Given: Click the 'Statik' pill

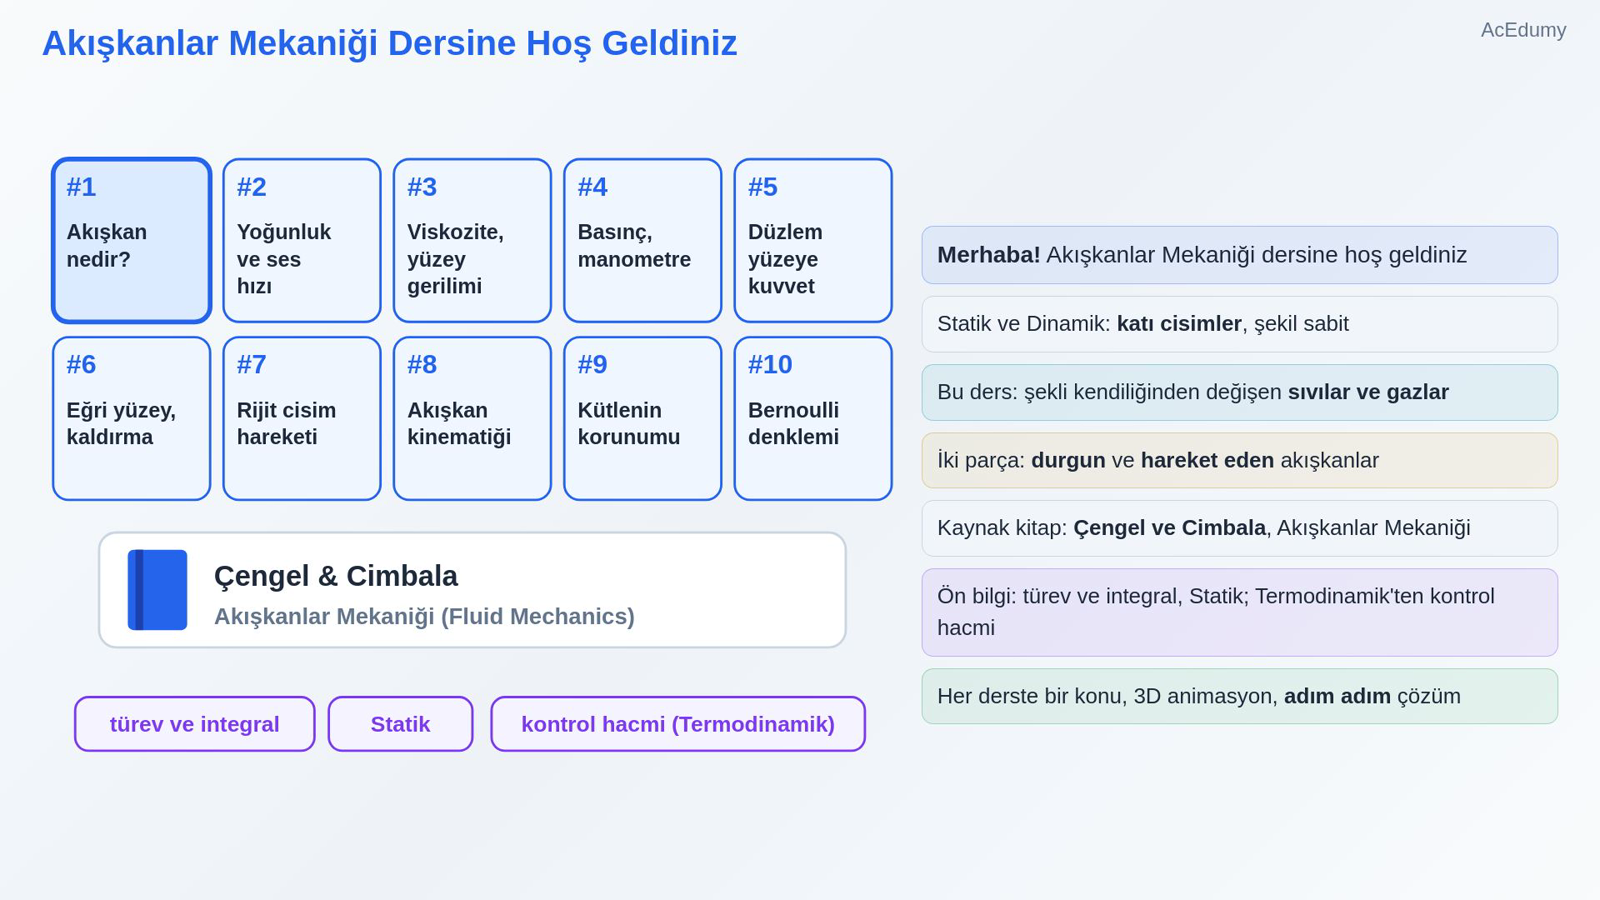Looking at the screenshot, I should (x=401, y=724).
